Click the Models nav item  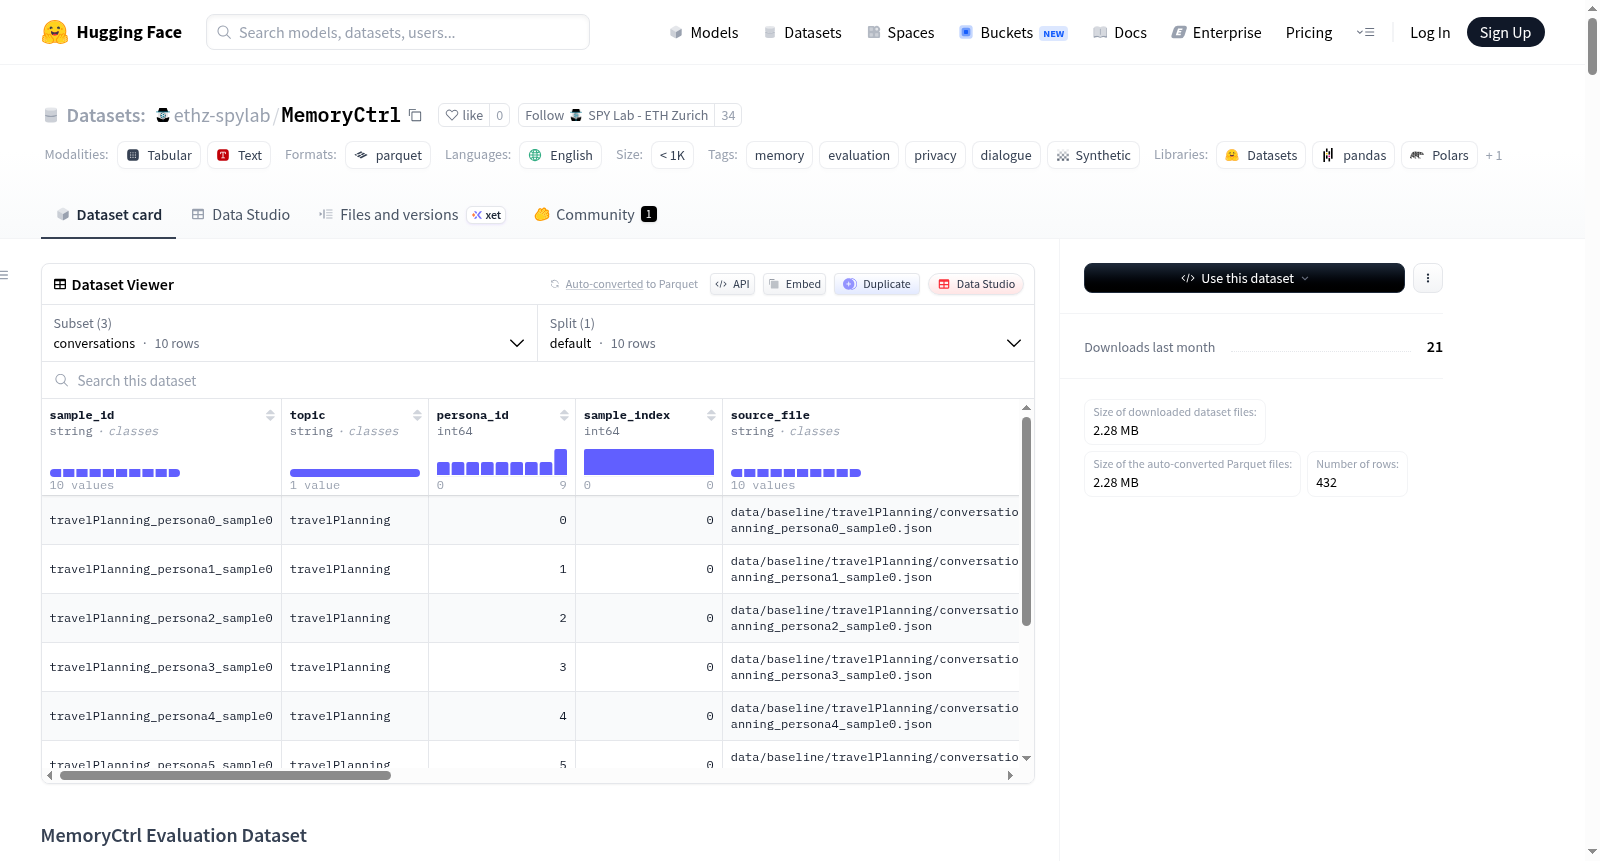tap(704, 32)
